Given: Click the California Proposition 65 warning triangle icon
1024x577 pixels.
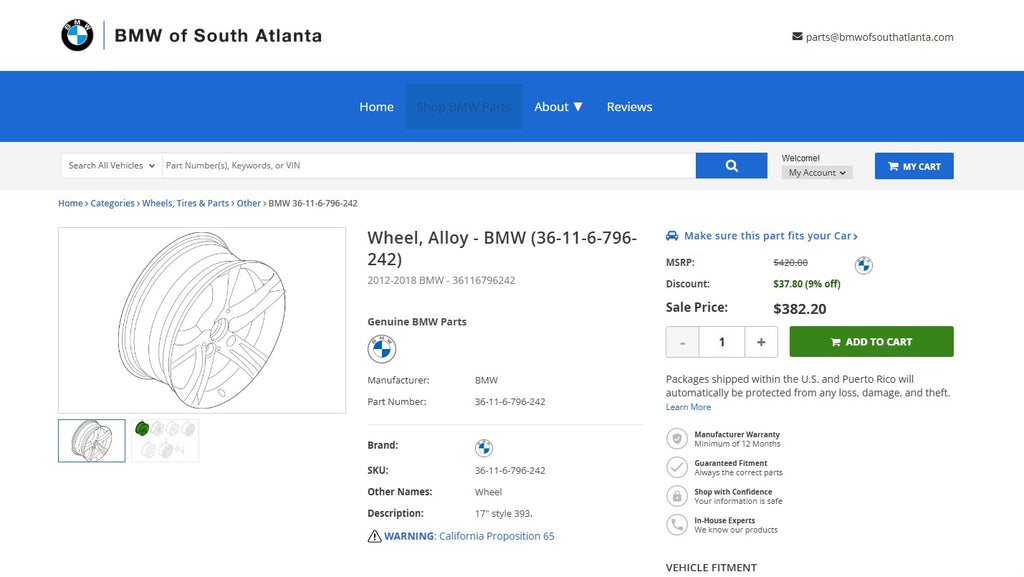Looking at the screenshot, I should 375,536.
